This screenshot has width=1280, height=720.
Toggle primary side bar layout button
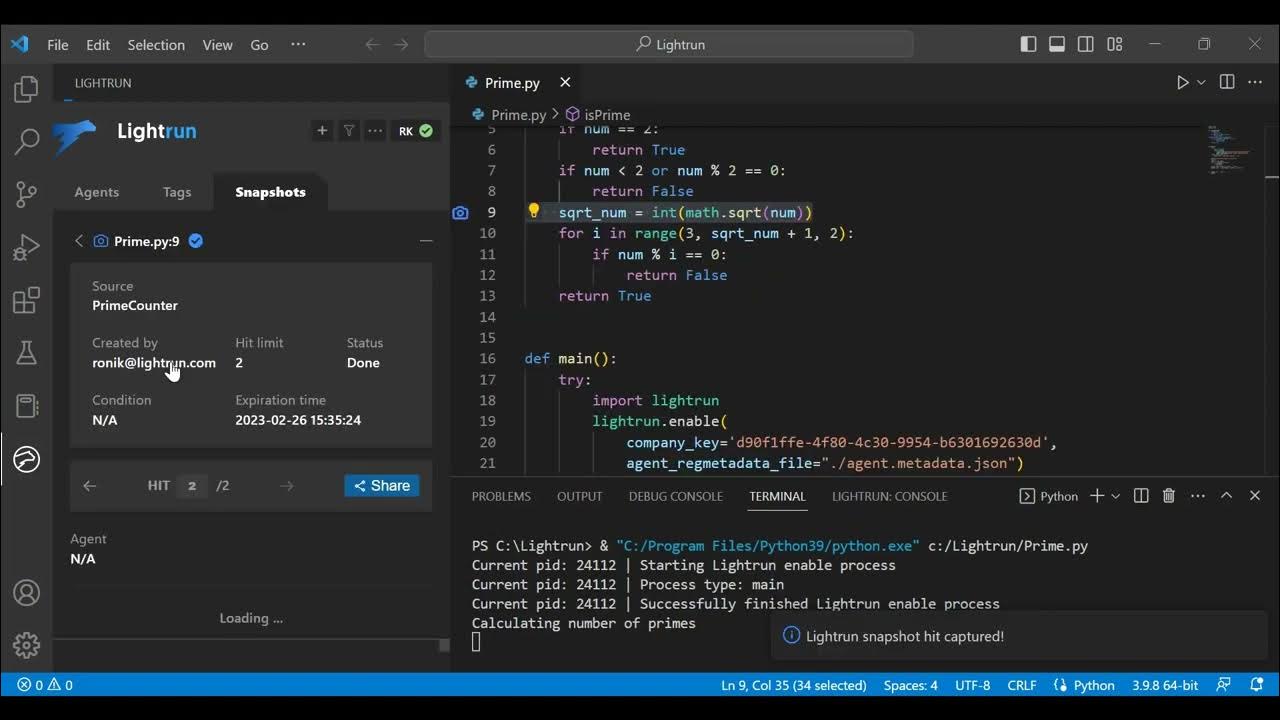click(1028, 44)
